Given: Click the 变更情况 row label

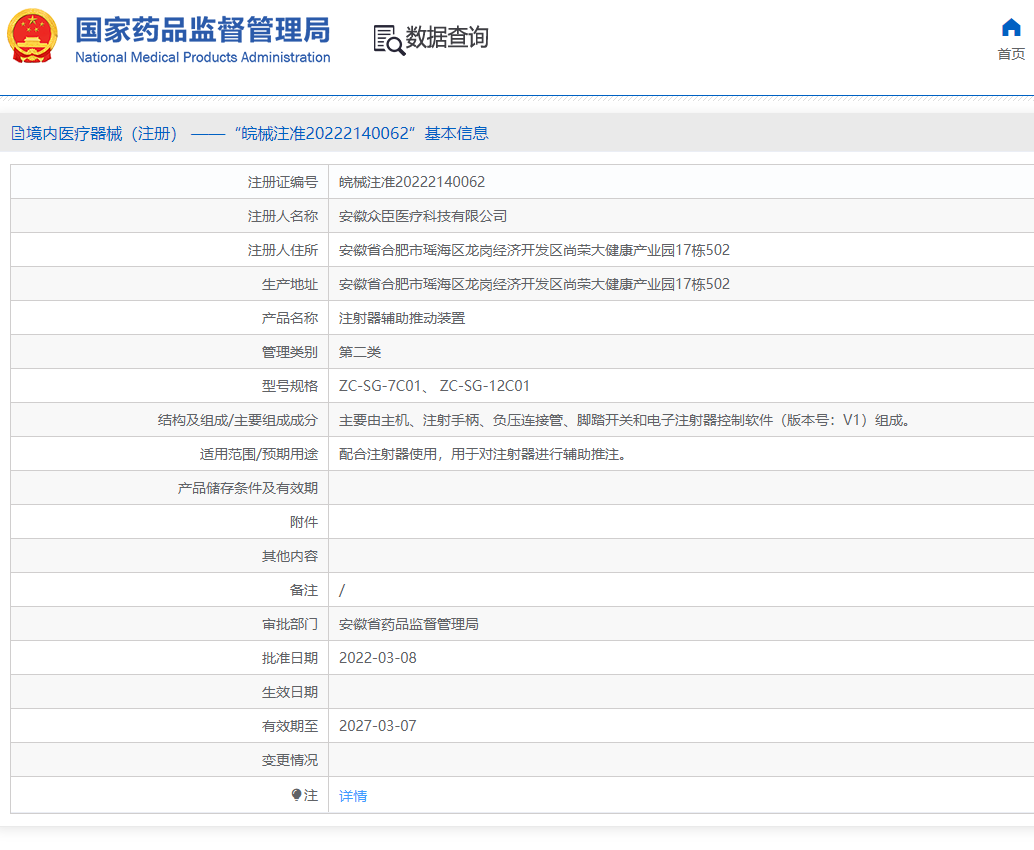Looking at the screenshot, I should 290,760.
